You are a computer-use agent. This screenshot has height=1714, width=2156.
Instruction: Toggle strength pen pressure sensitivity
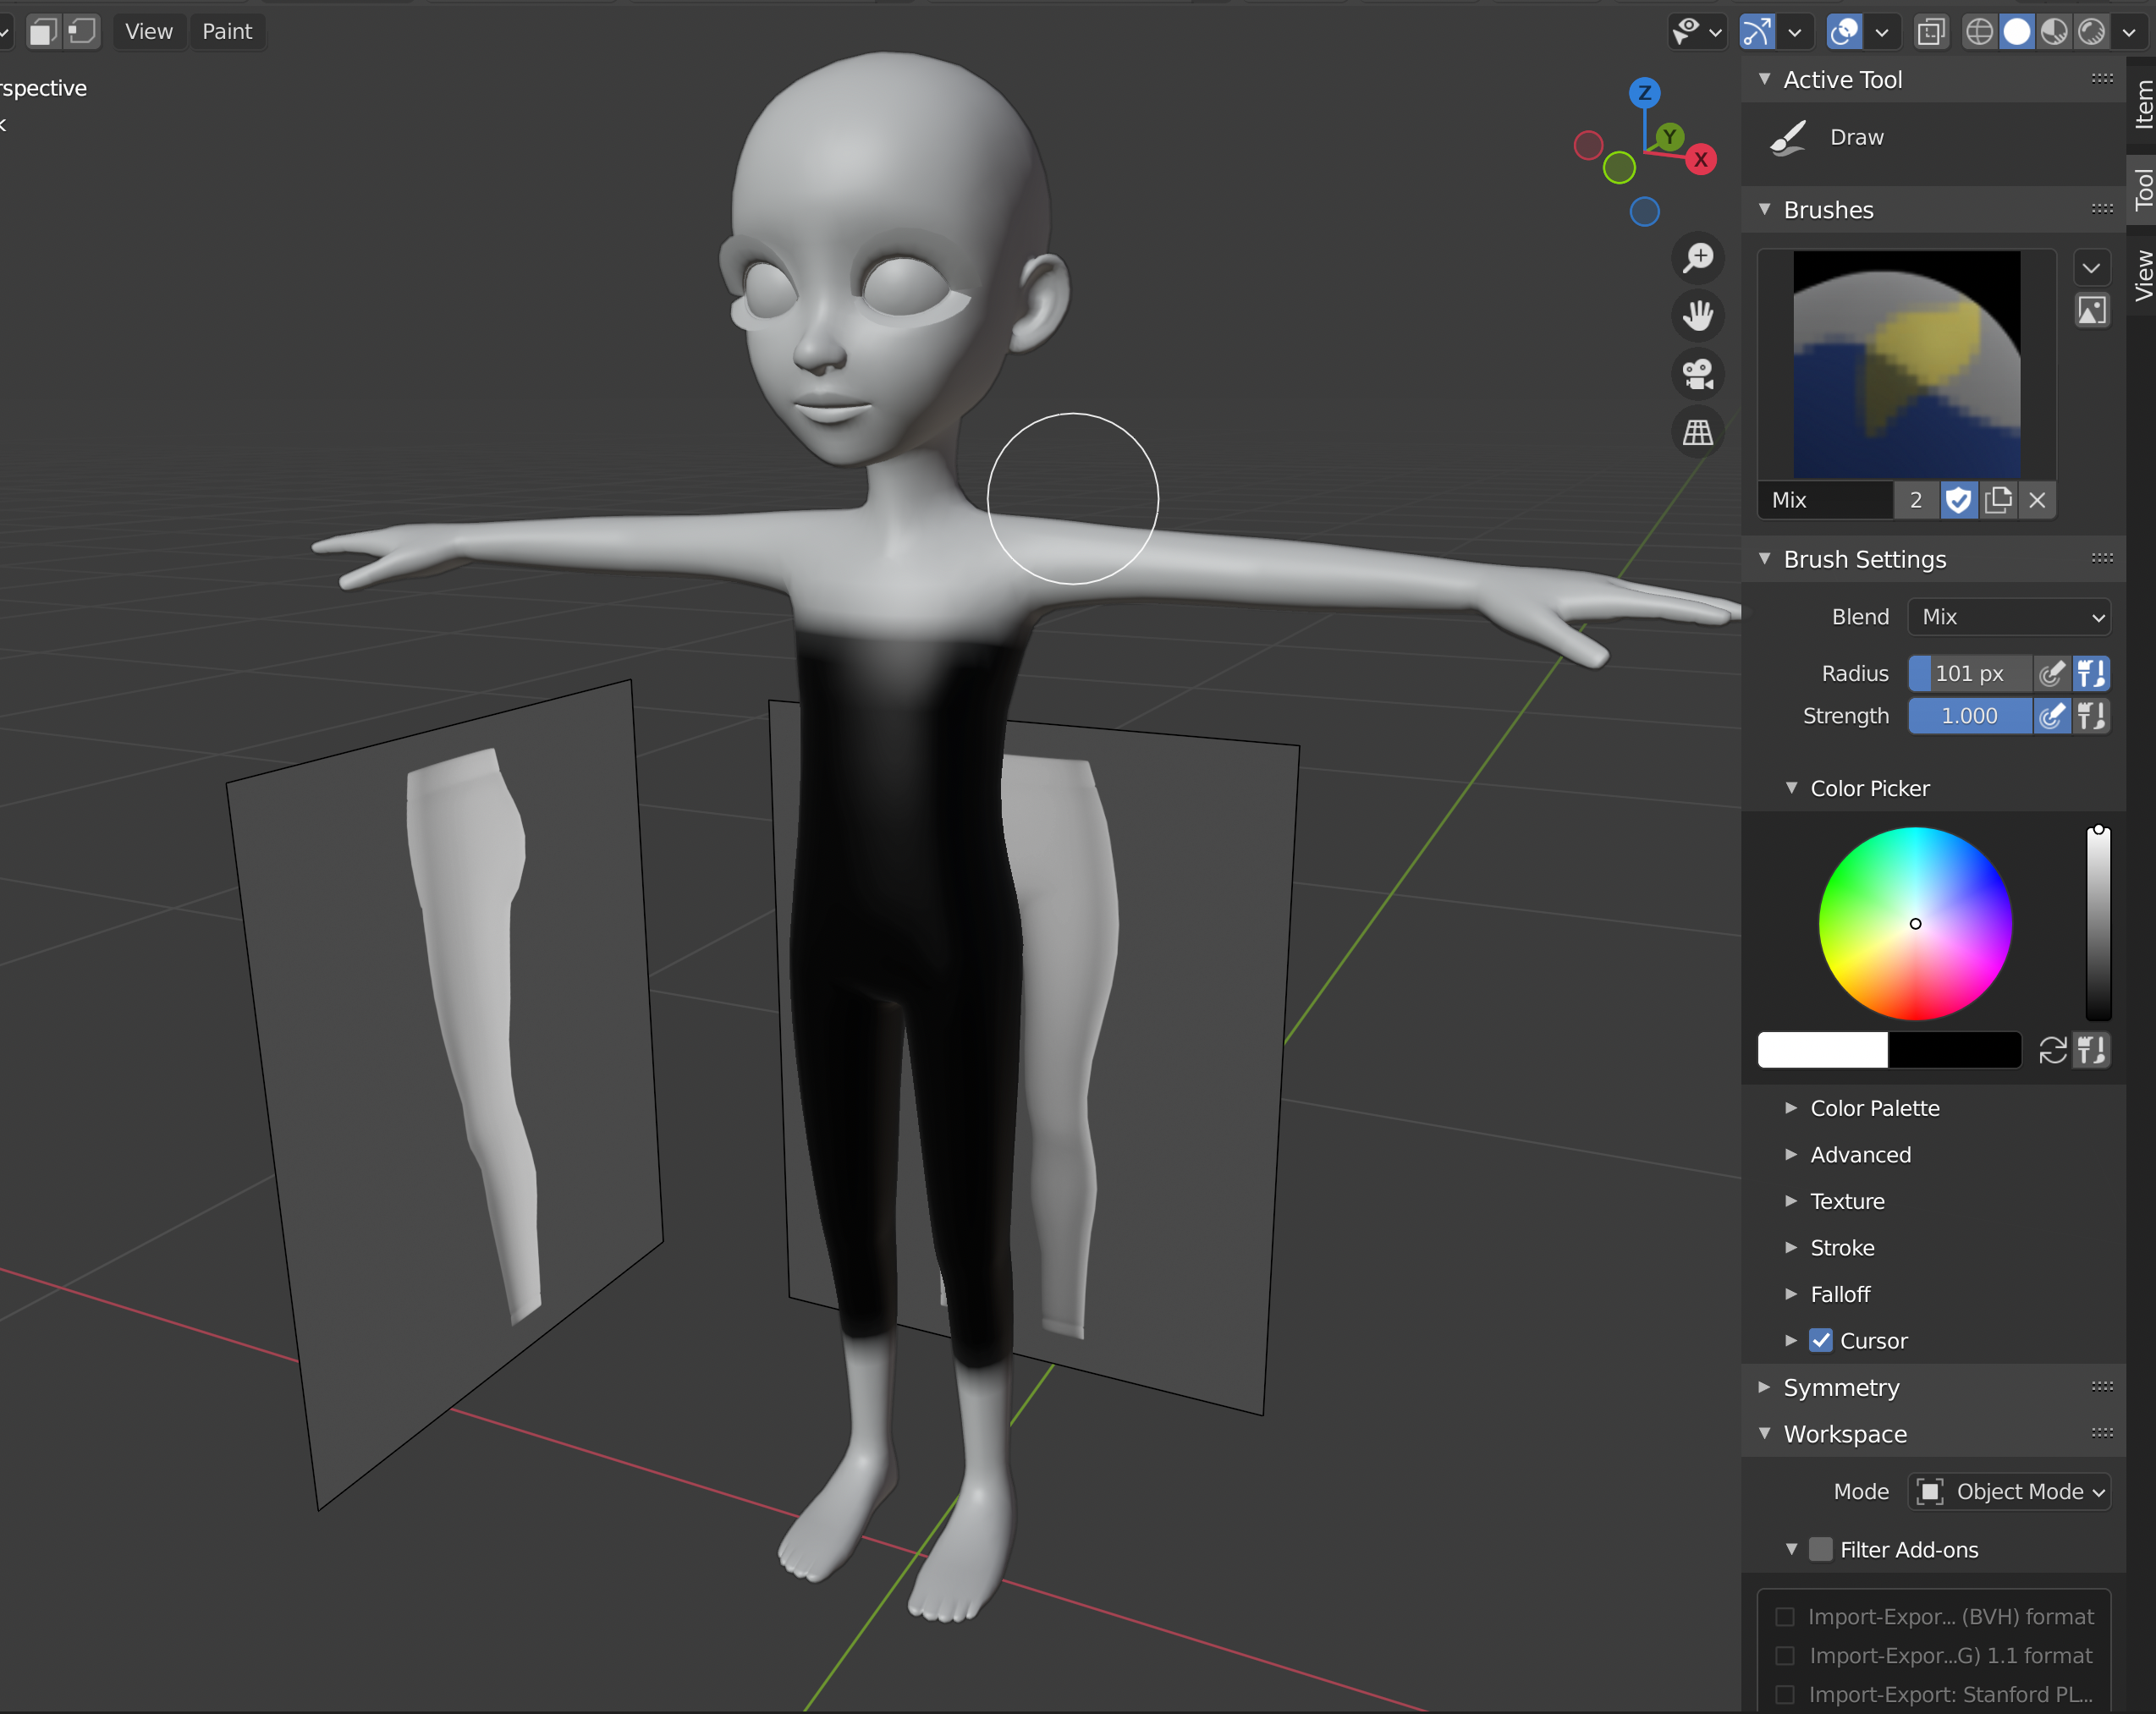tap(2051, 716)
